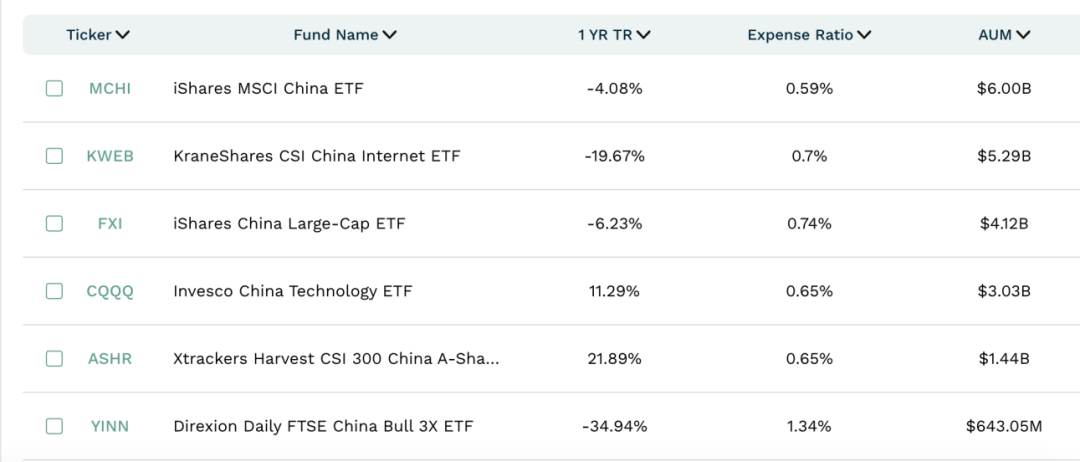Enable the CQQQ row checkbox
Viewport: 1080px width, 462px height.
(54, 291)
